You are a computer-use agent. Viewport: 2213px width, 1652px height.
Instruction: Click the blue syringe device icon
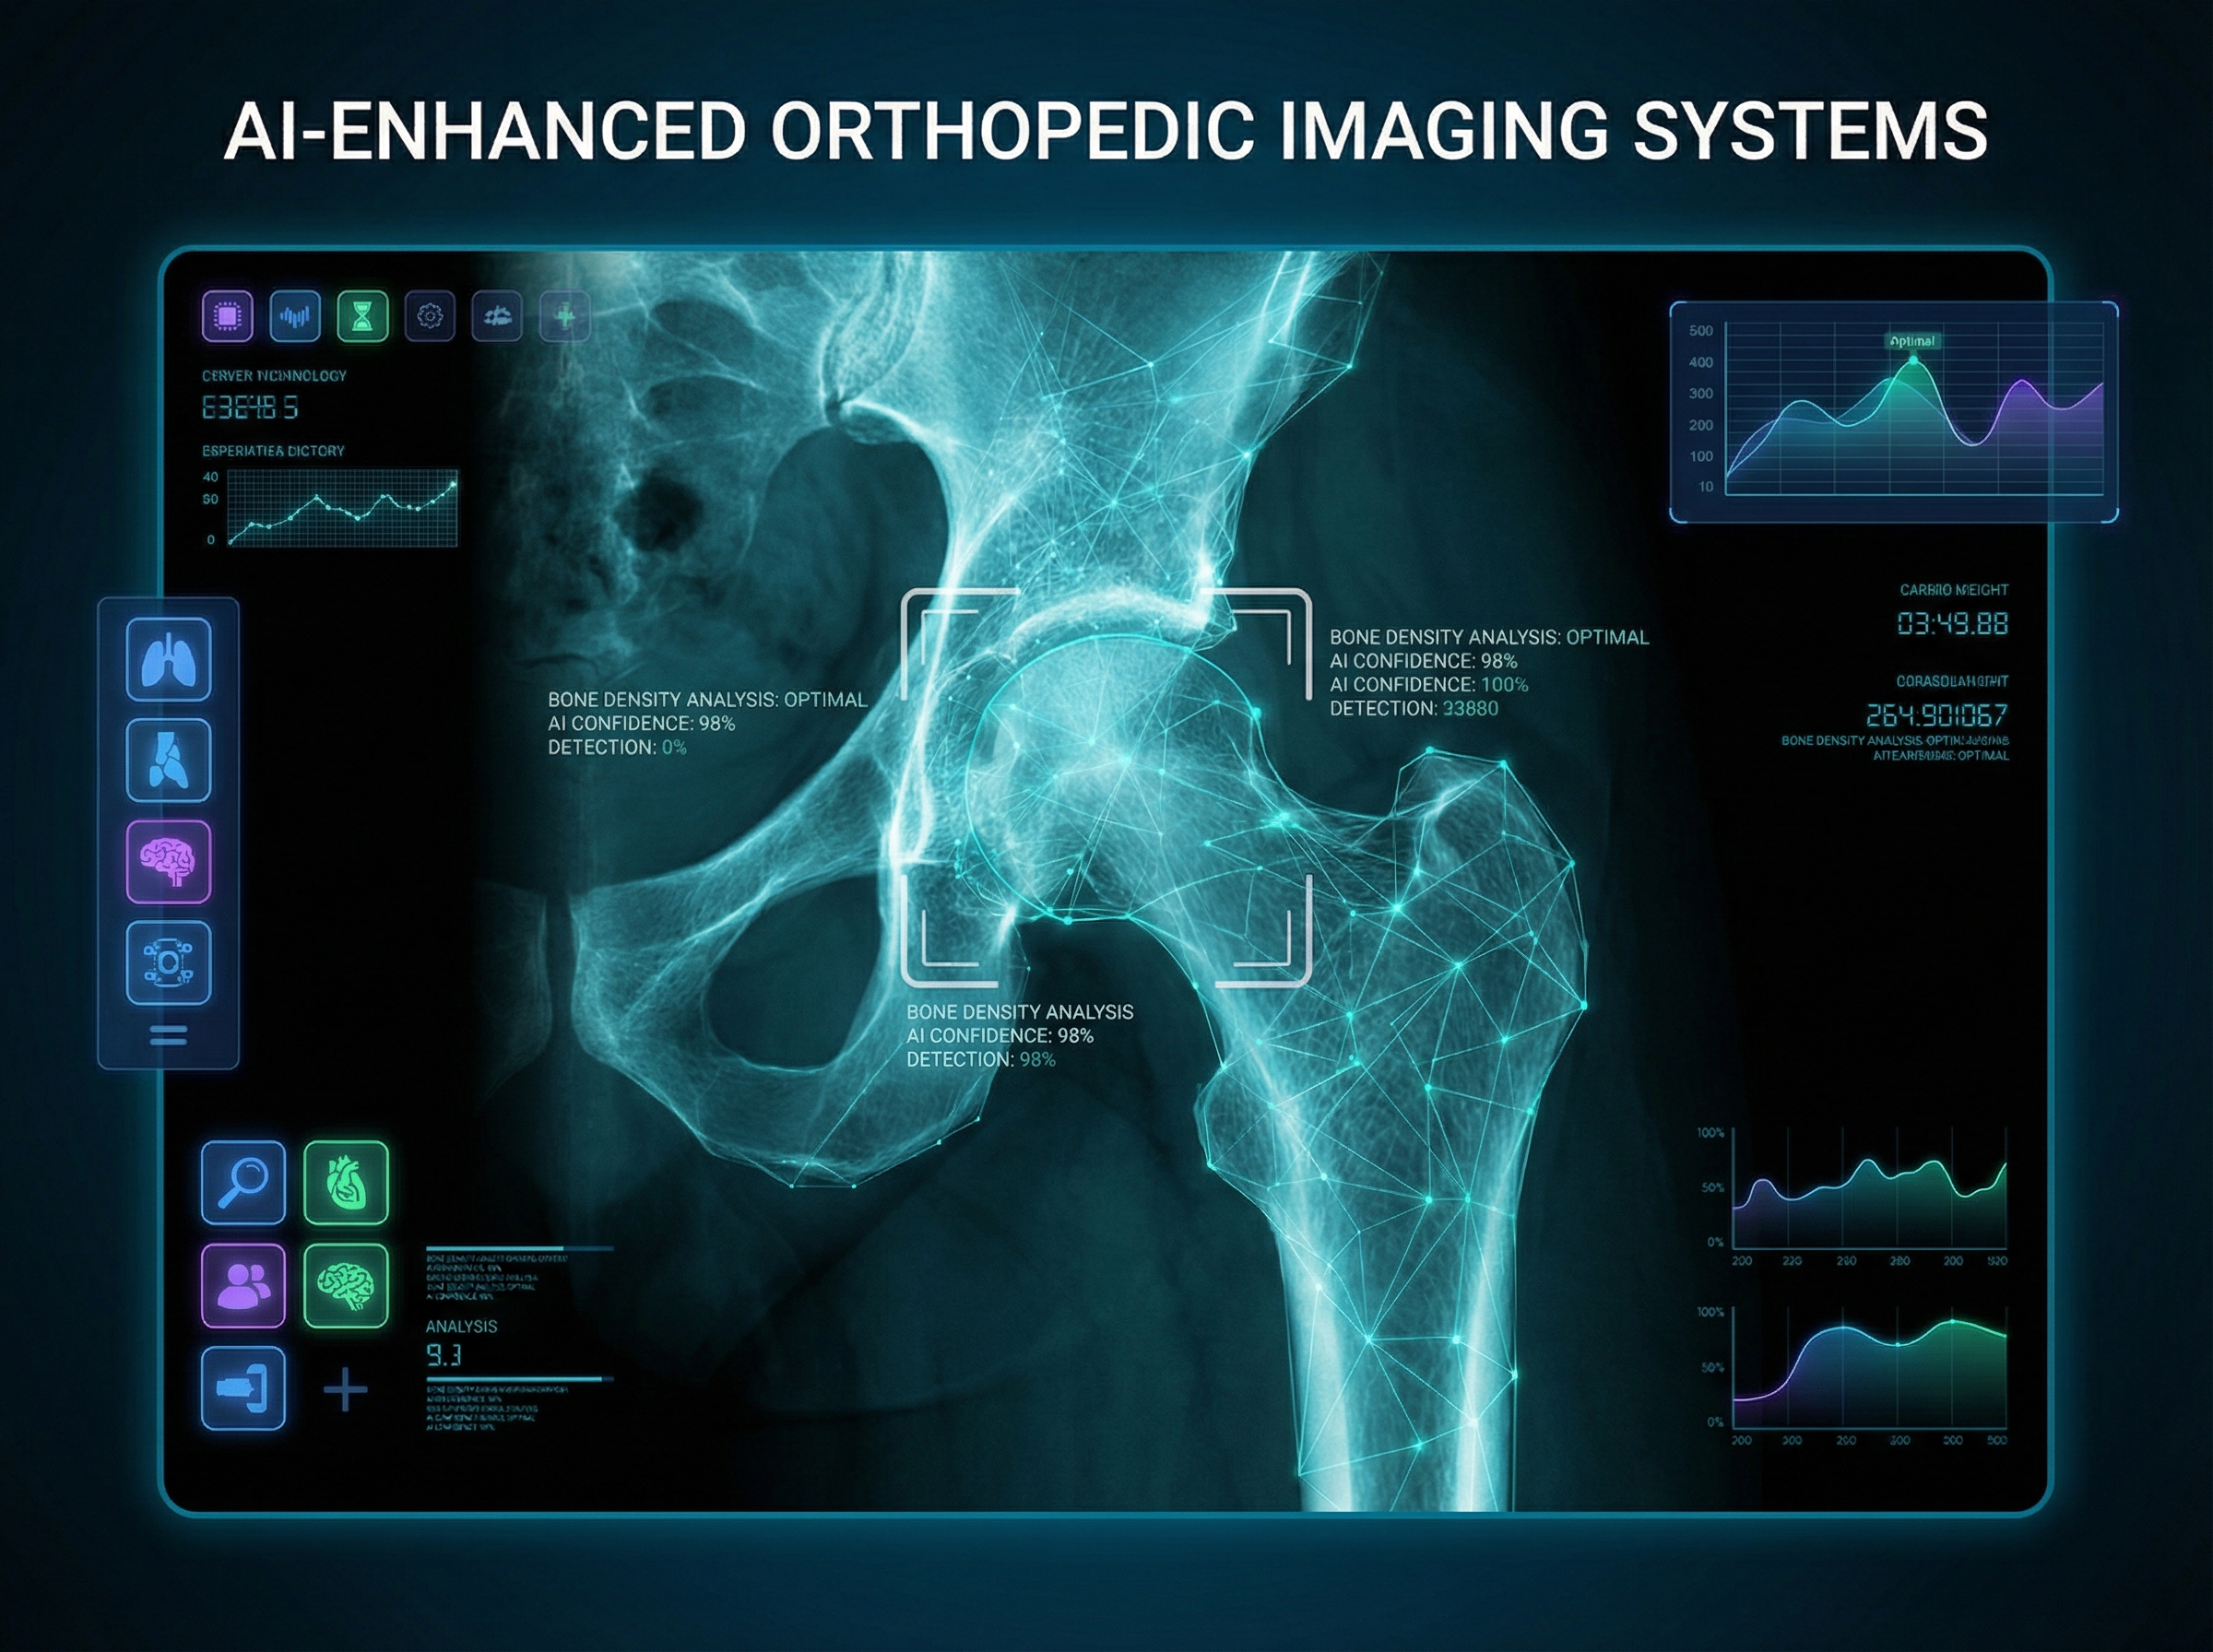[x=243, y=1388]
